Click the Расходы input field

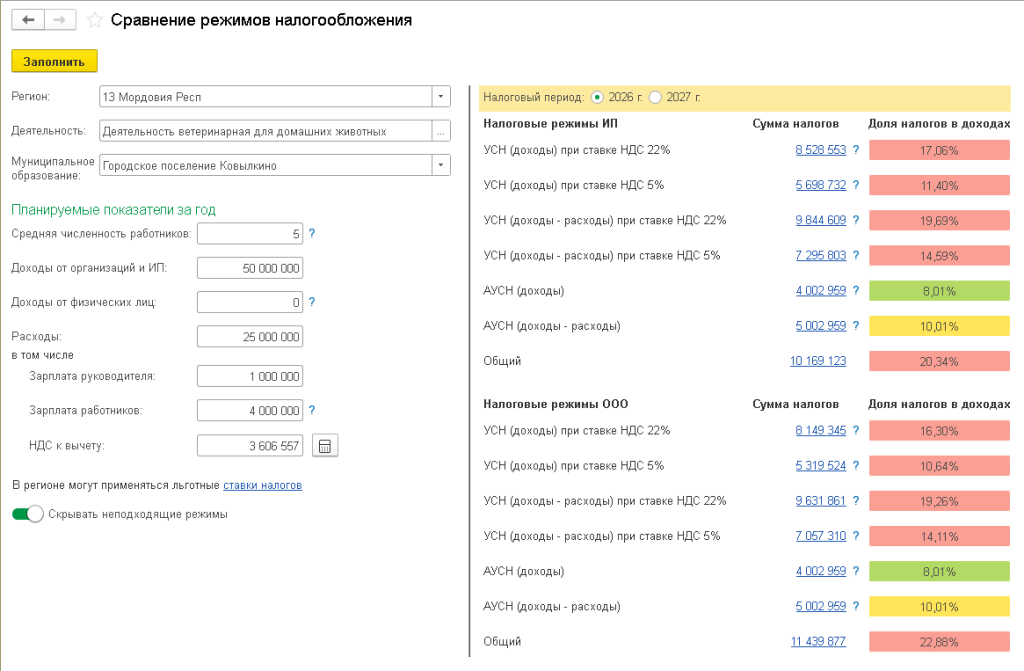tap(250, 337)
